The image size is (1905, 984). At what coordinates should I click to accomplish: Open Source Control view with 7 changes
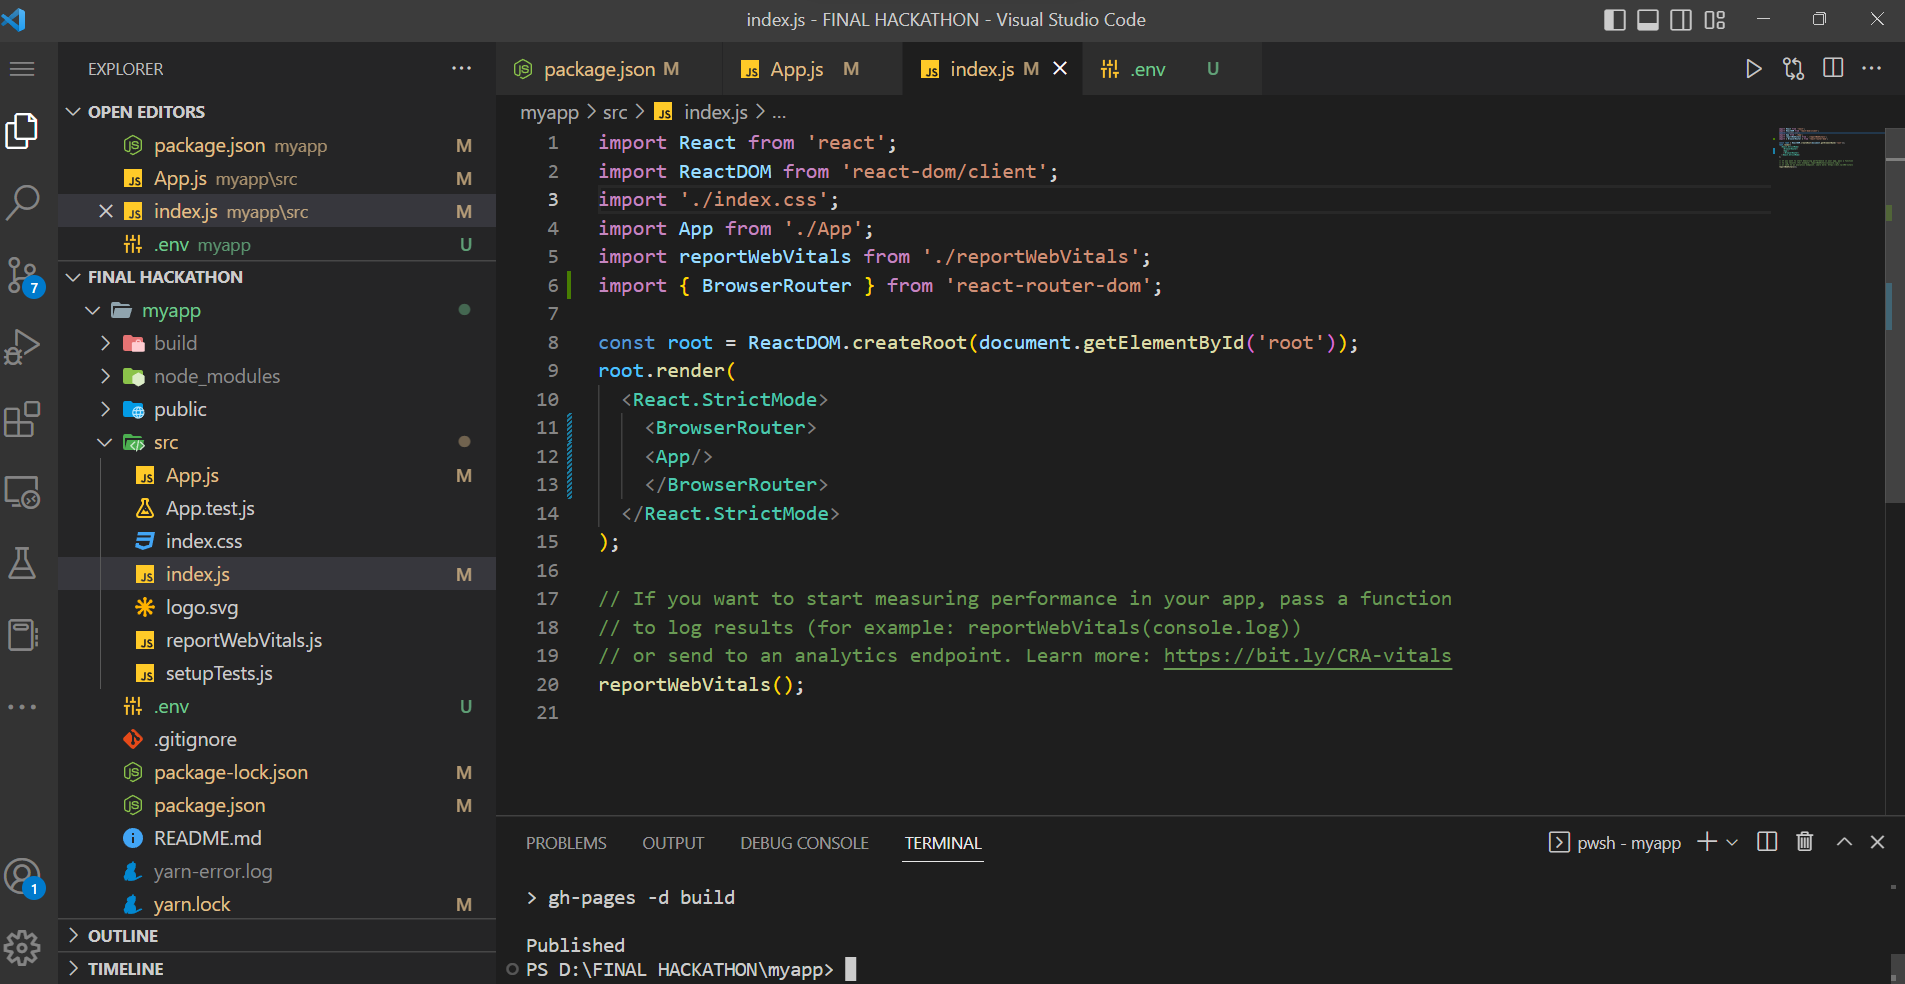tap(22, 275)
